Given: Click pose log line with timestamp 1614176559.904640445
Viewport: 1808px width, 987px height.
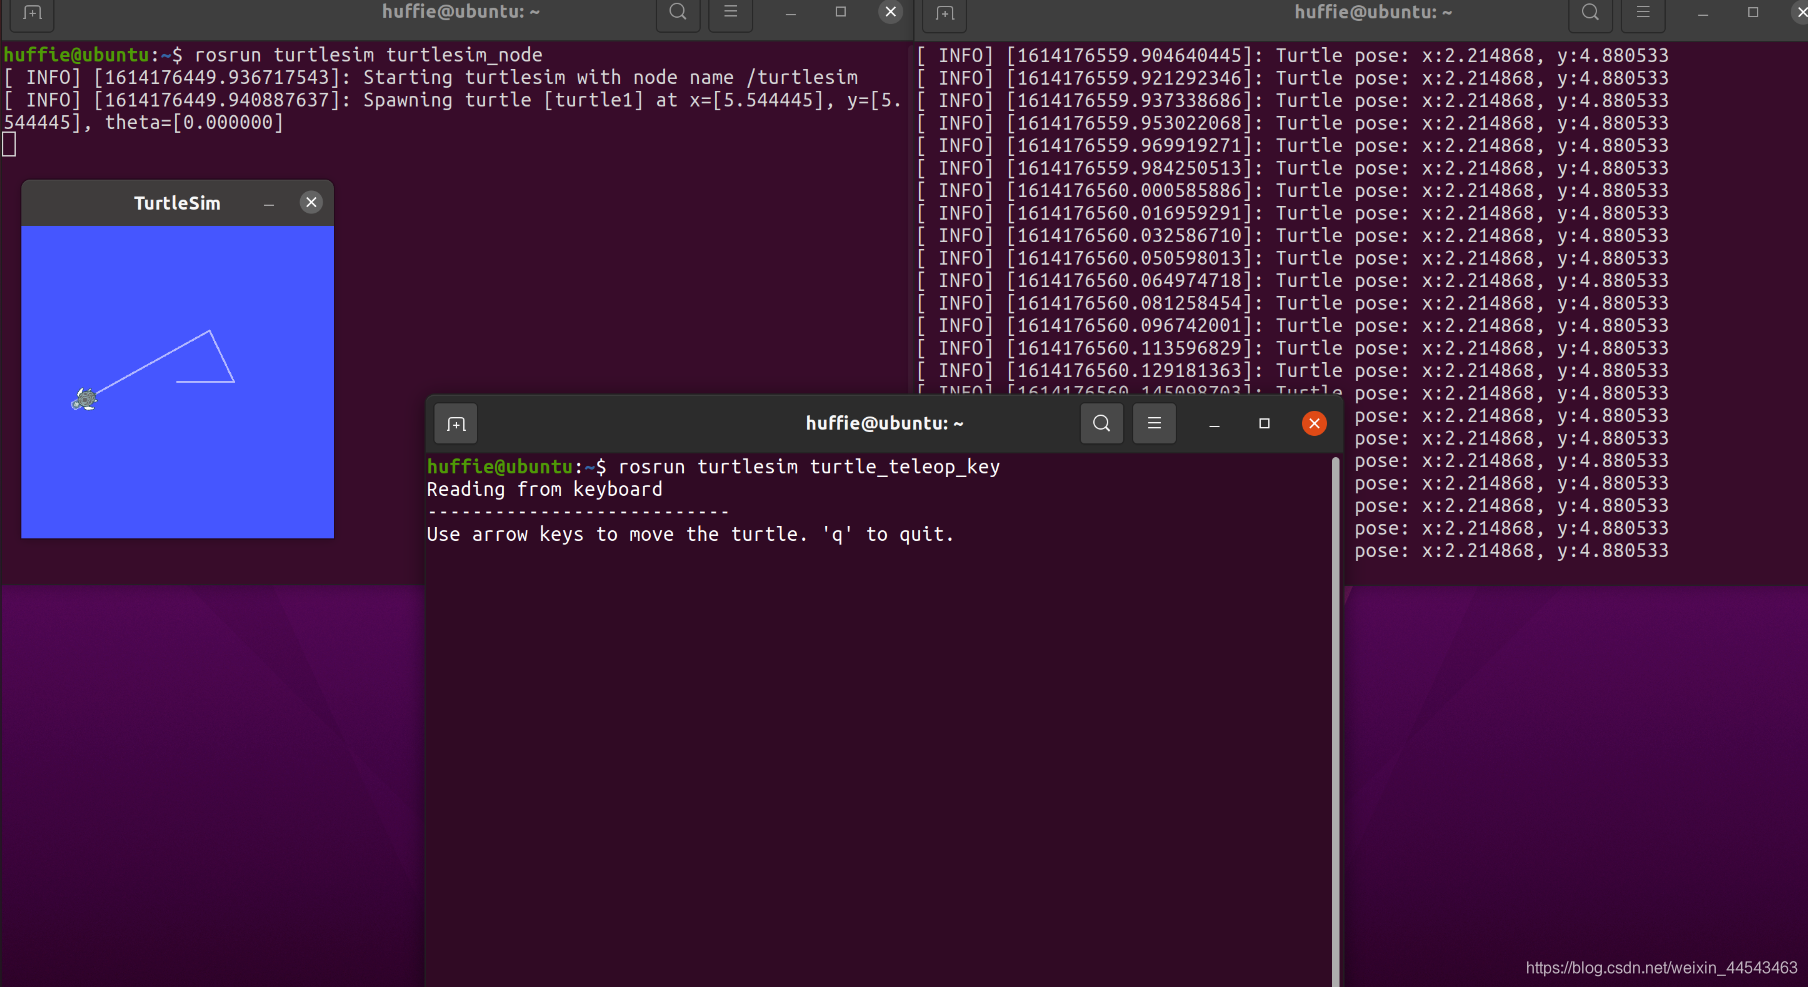Looking at the screenshot, I should click(1293, 55).
